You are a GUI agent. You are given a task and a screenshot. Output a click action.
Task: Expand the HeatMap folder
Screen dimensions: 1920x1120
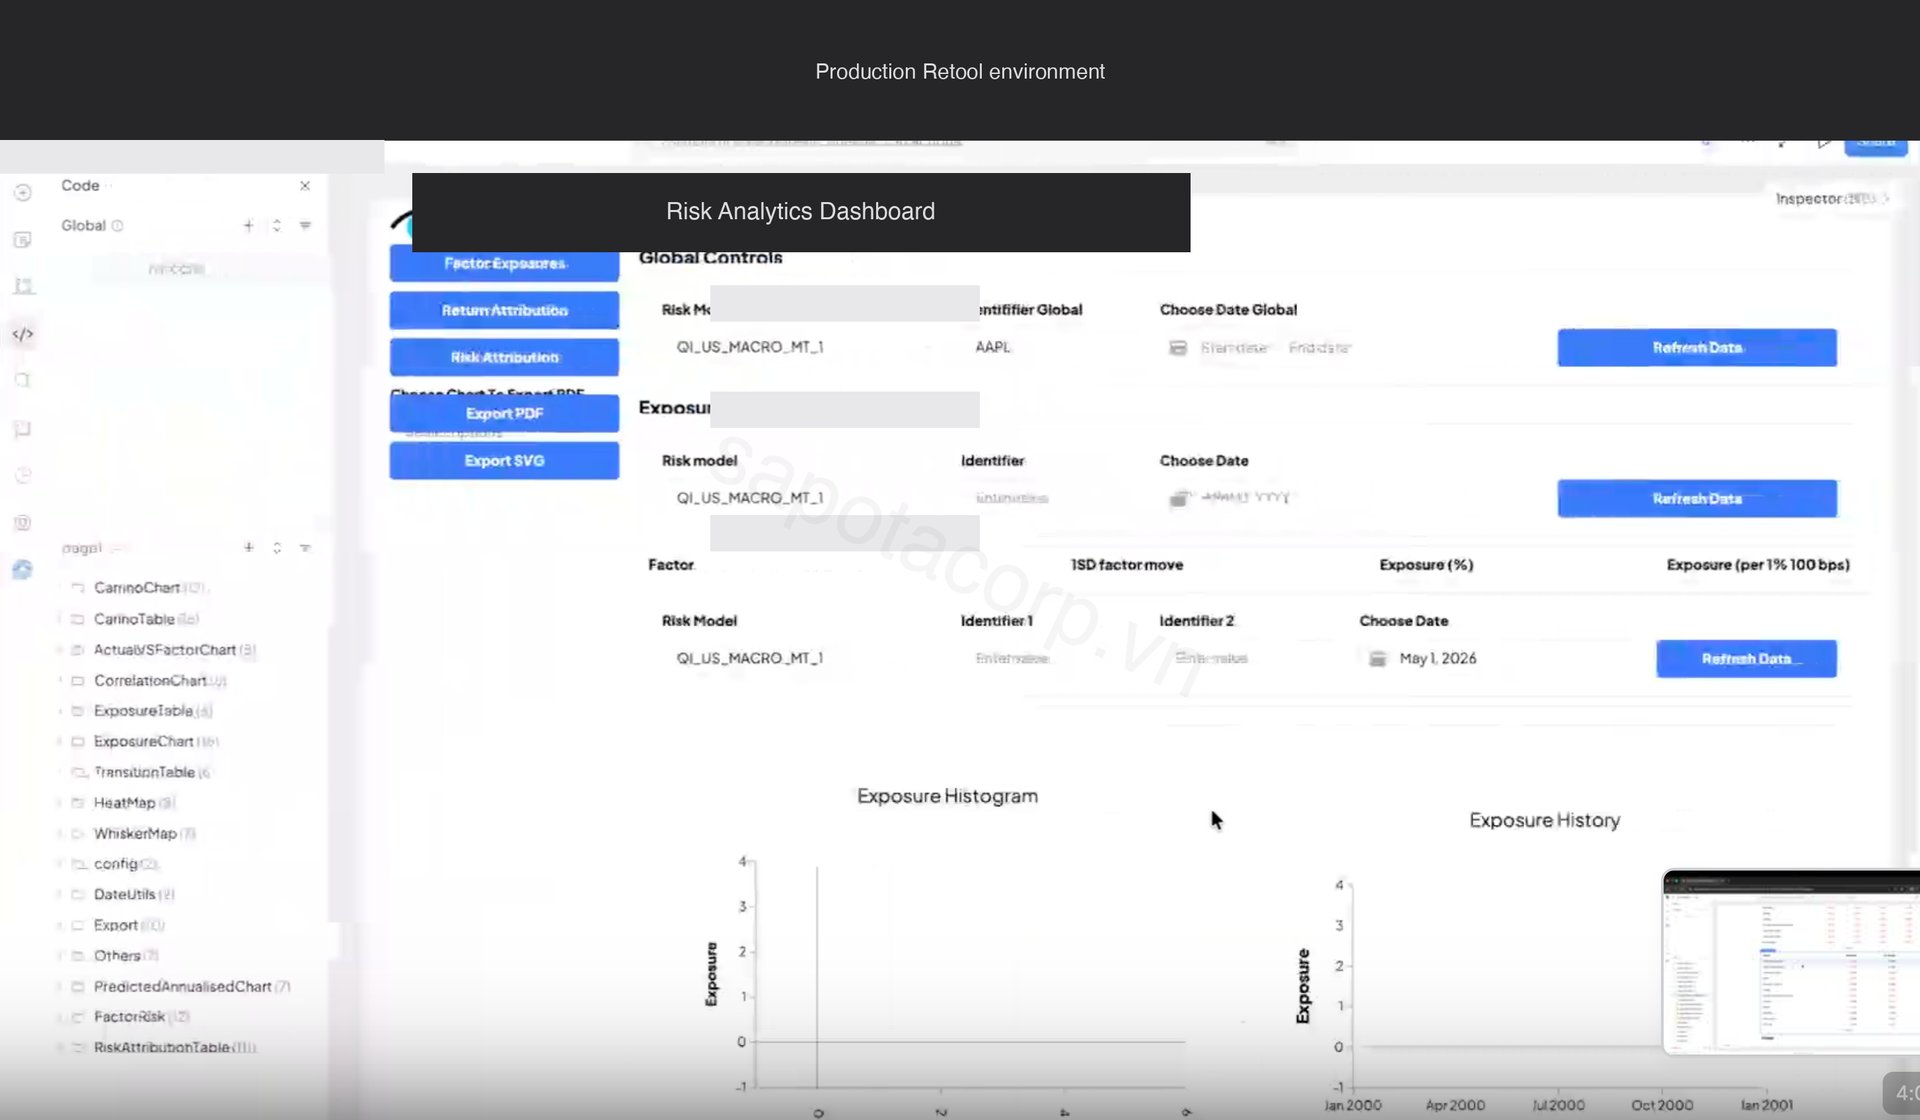point(125,803)
